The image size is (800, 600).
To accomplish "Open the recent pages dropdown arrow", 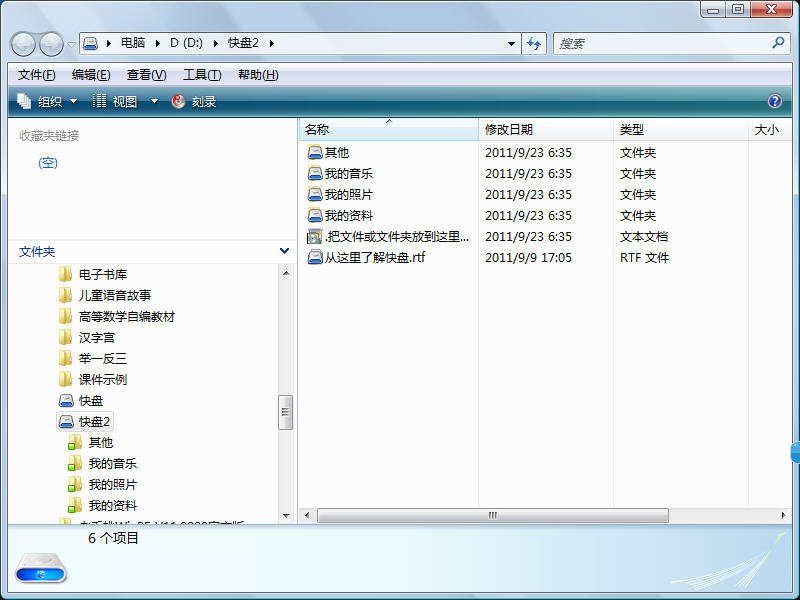I will click(x=71, y=44).
